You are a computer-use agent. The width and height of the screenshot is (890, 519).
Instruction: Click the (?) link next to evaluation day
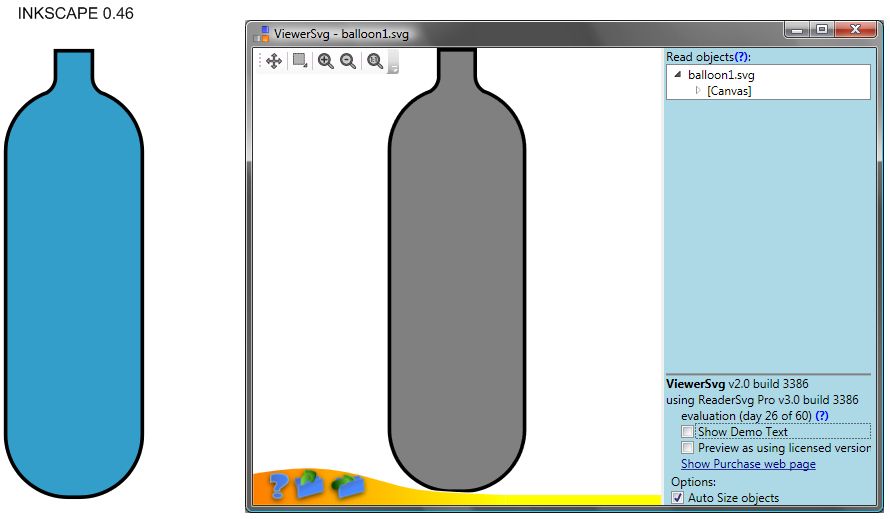click(822, 416)
